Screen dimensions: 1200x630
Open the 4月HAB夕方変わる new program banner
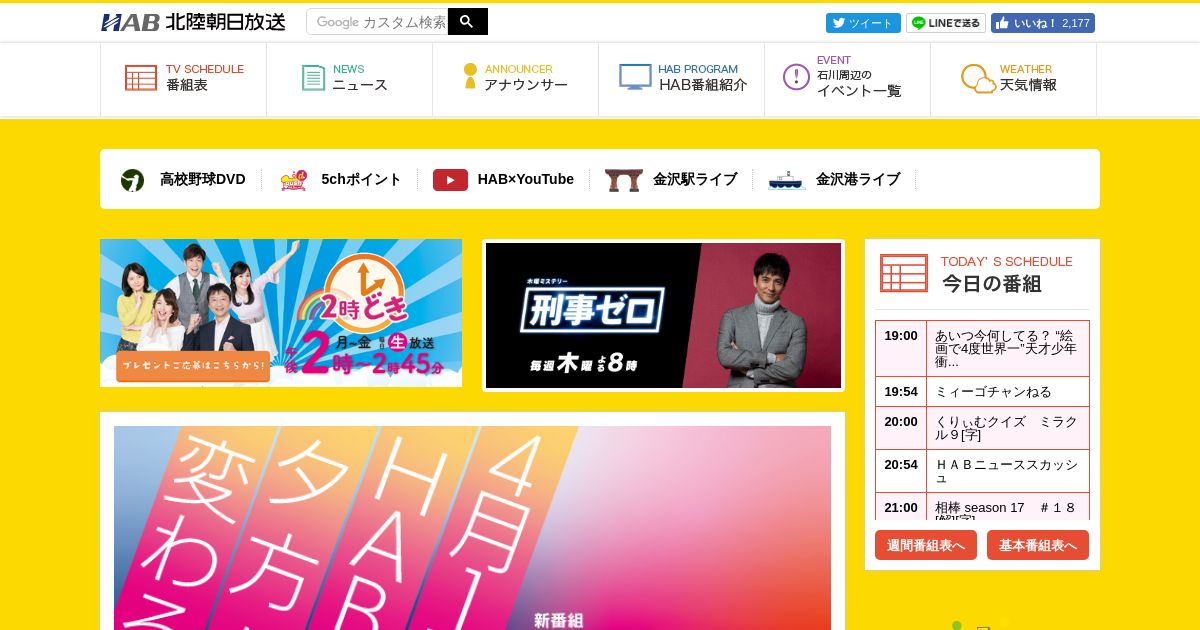[x=472, y=528]
